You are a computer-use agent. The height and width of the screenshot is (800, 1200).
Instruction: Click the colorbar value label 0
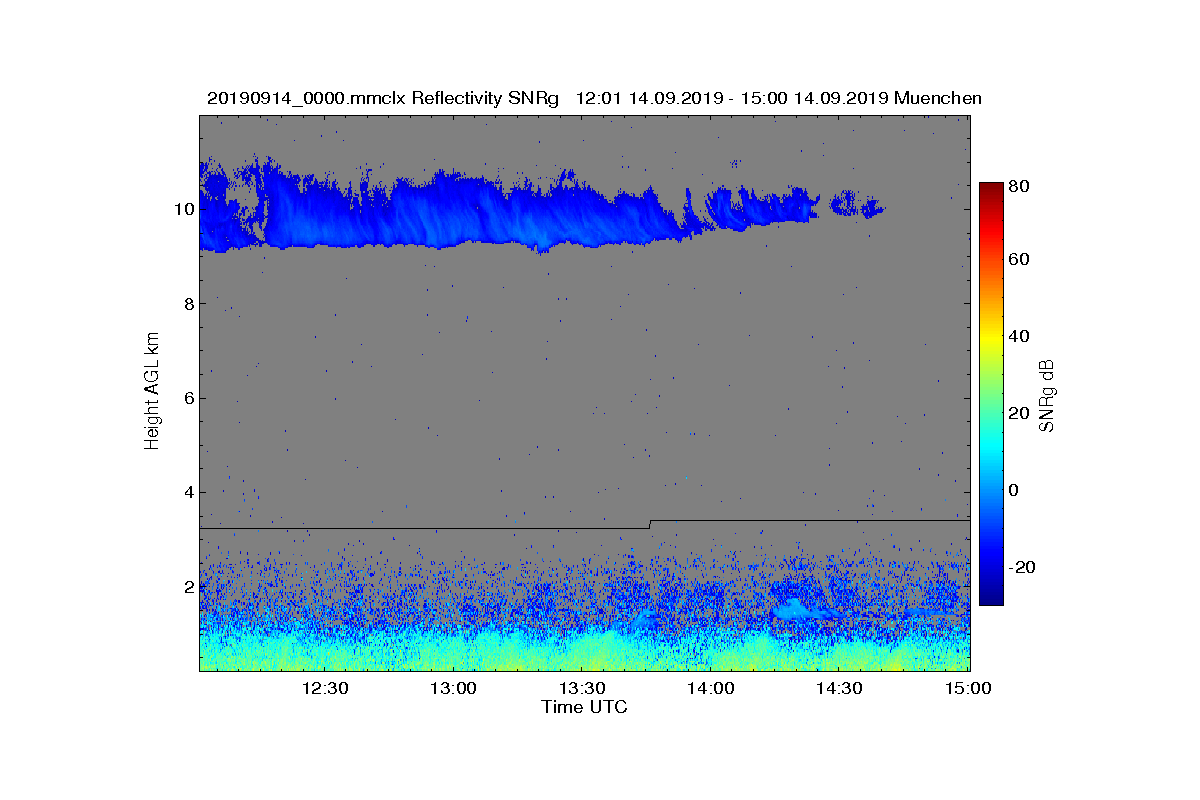1016,490
